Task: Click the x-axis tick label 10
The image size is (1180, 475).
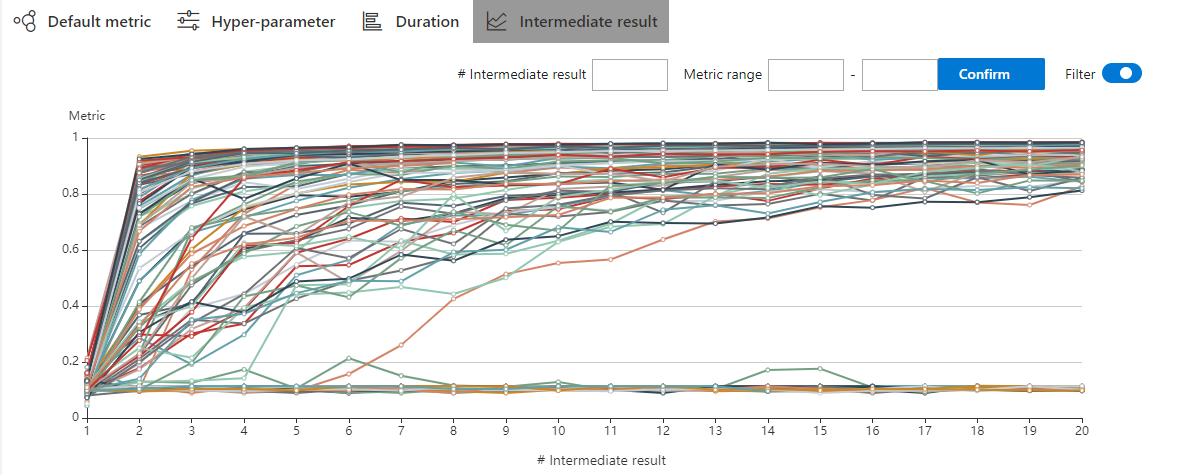Action: coord(558,431)
